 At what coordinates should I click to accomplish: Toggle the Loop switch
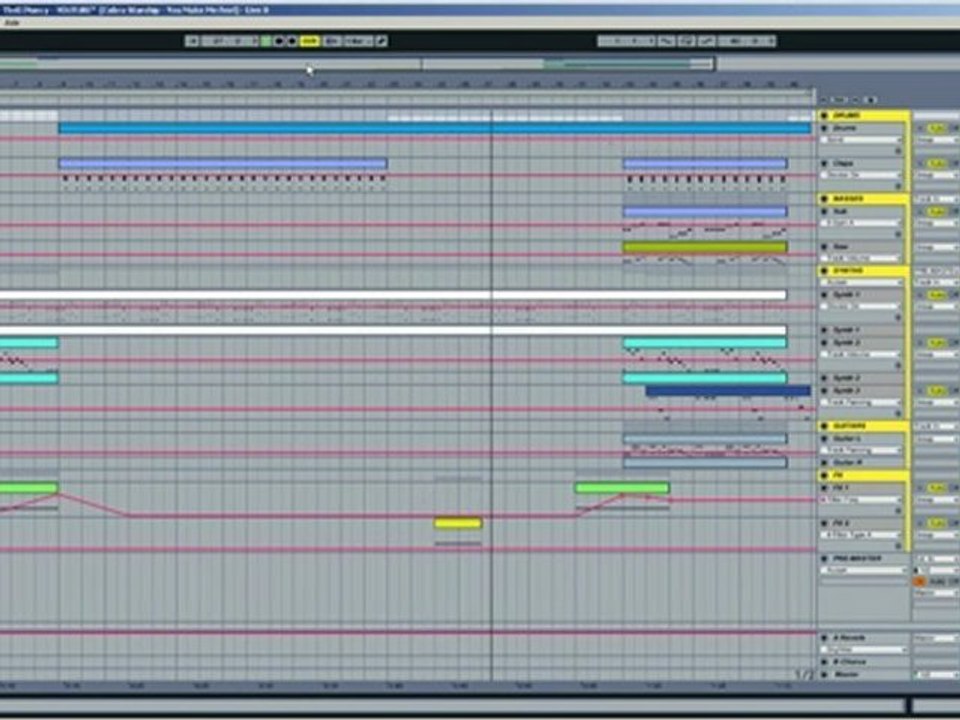tap(686, 41)
